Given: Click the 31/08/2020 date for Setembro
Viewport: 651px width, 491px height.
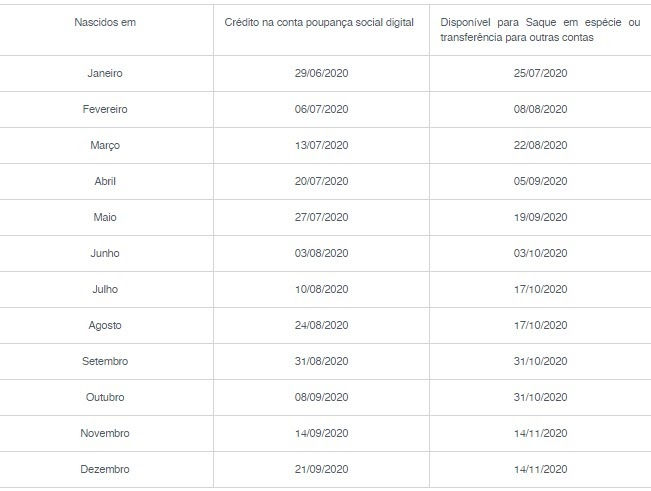Looking at the screenshot, I should (x=321, y=362).
